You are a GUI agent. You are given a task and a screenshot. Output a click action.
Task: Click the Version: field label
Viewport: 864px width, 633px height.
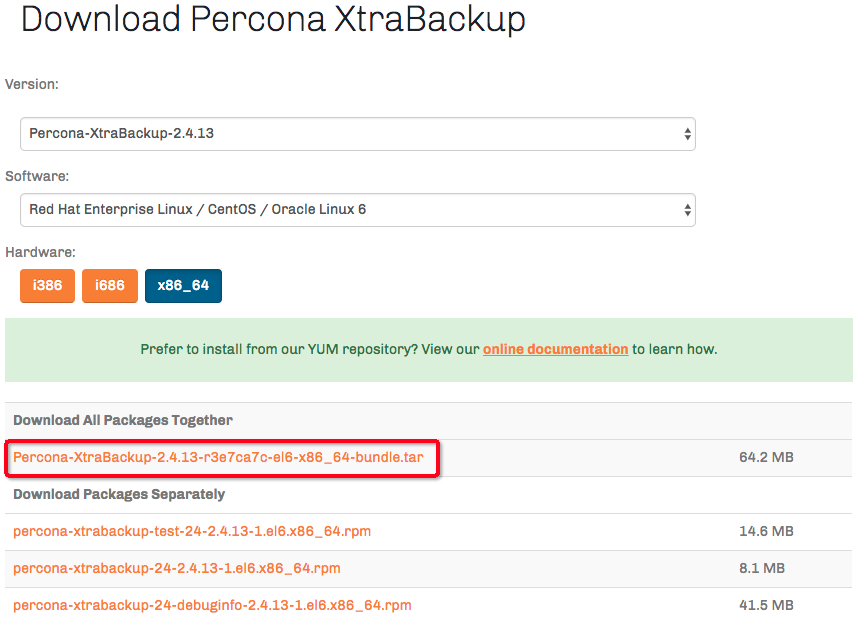click(x=32, y=85)
